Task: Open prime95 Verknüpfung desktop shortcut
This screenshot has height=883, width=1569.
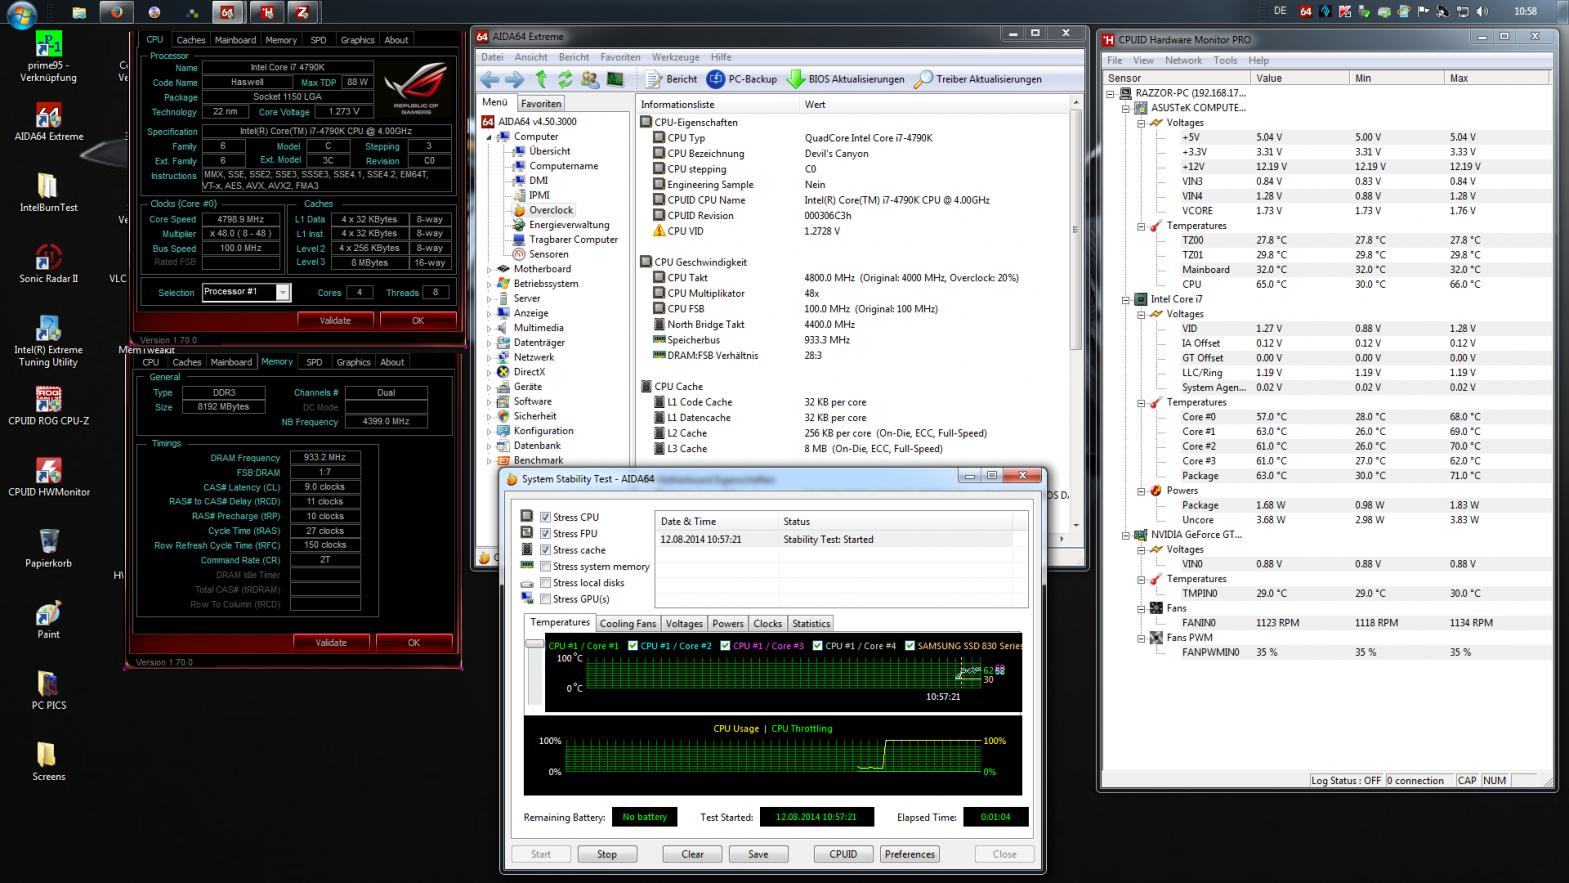Action: [x=48, y=57]
